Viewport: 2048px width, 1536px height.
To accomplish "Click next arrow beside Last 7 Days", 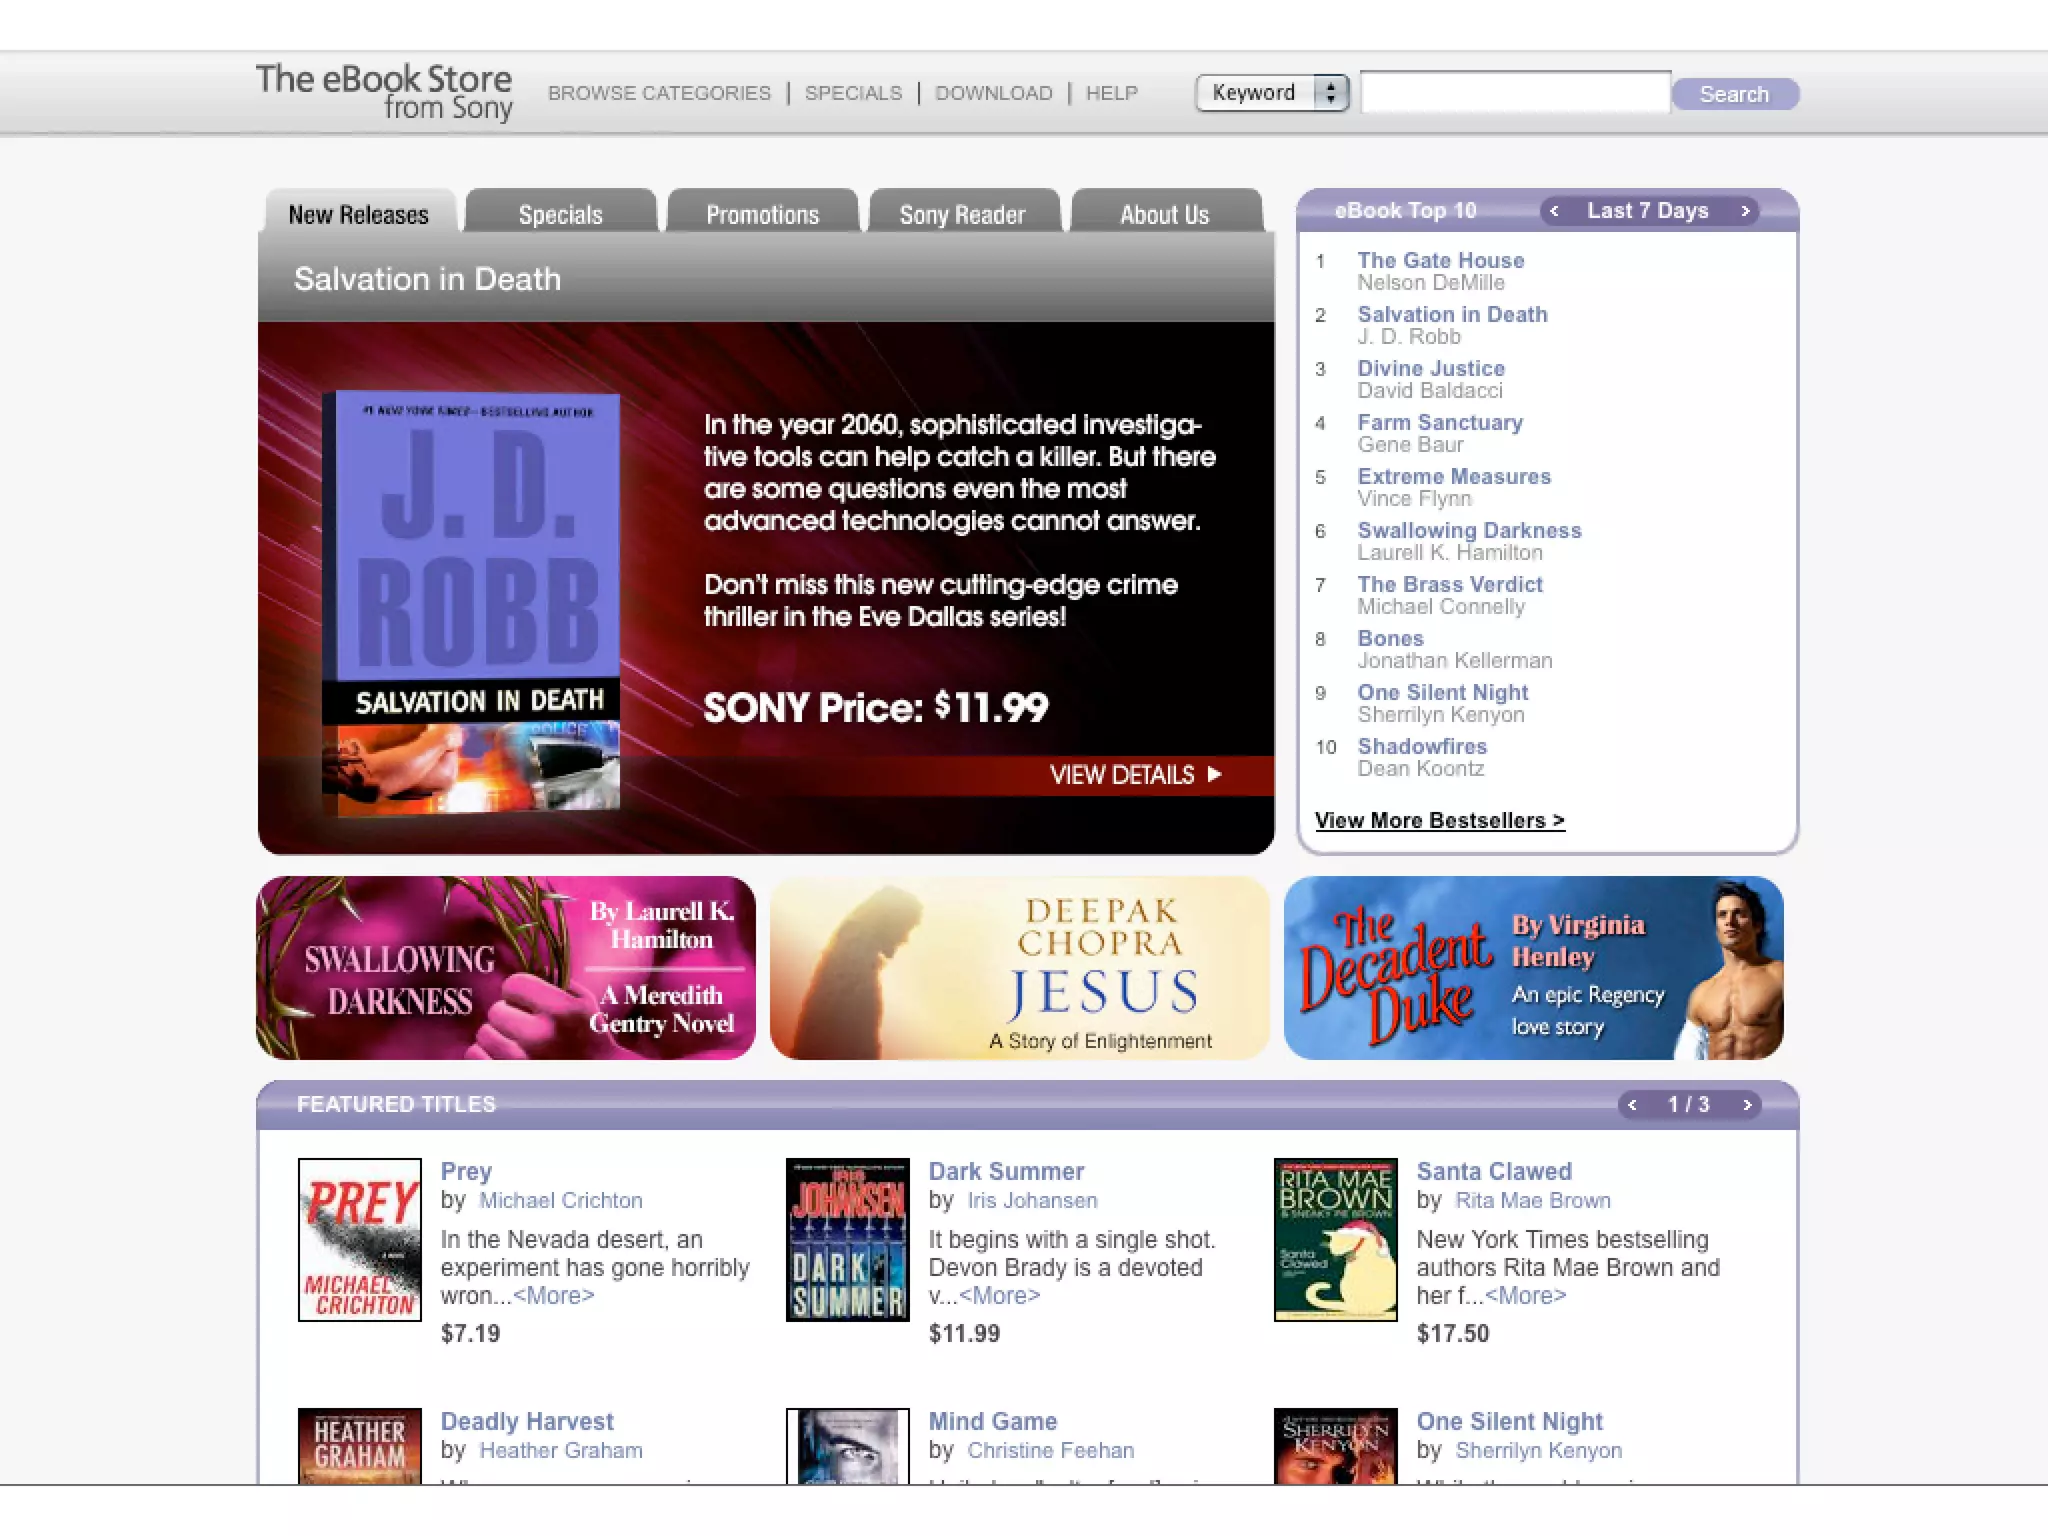I will [x=1745, y=211].
